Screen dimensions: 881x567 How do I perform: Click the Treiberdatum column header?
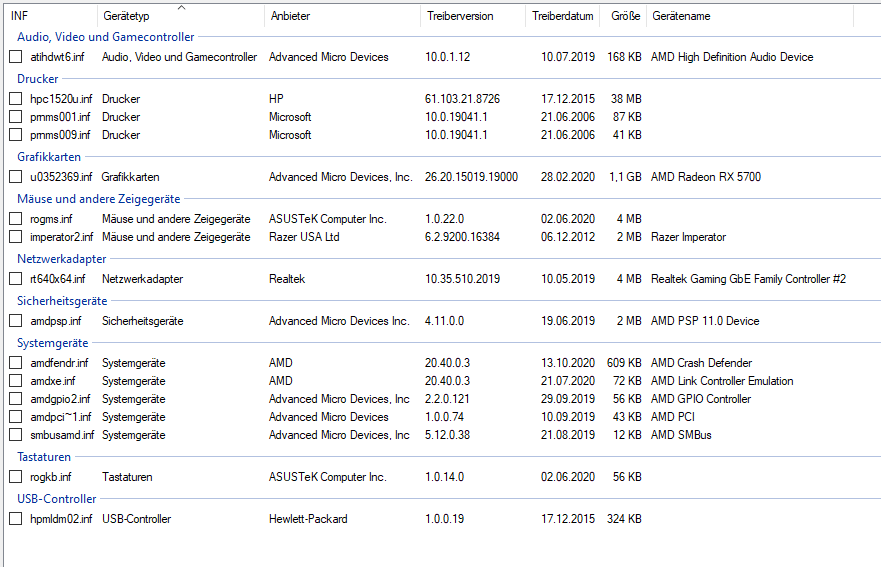(562, 17)
